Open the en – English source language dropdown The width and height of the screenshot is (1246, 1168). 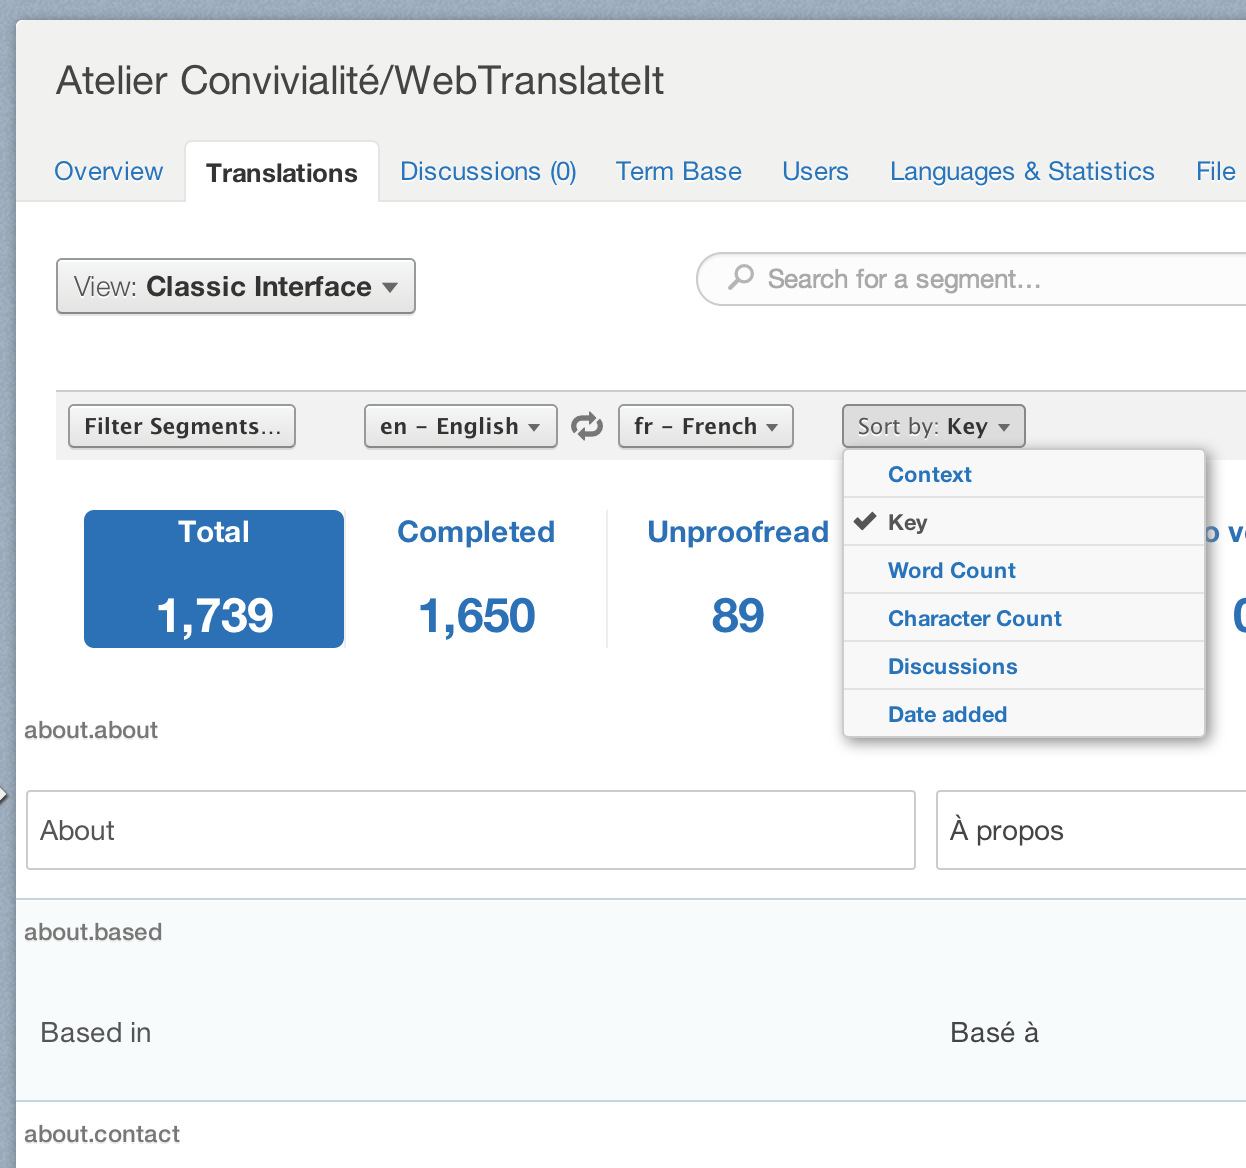pos(461,426)
